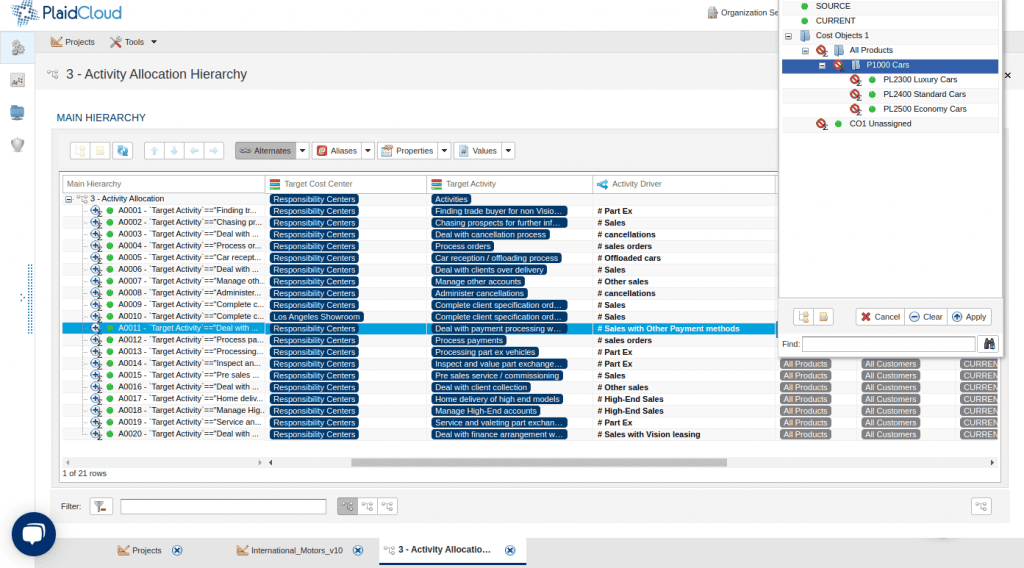Image resolution: width=1024 pixels, height=568 pixels.
Task: Click the monitor icon in left sidebar
Action: (x=18, y=112)
